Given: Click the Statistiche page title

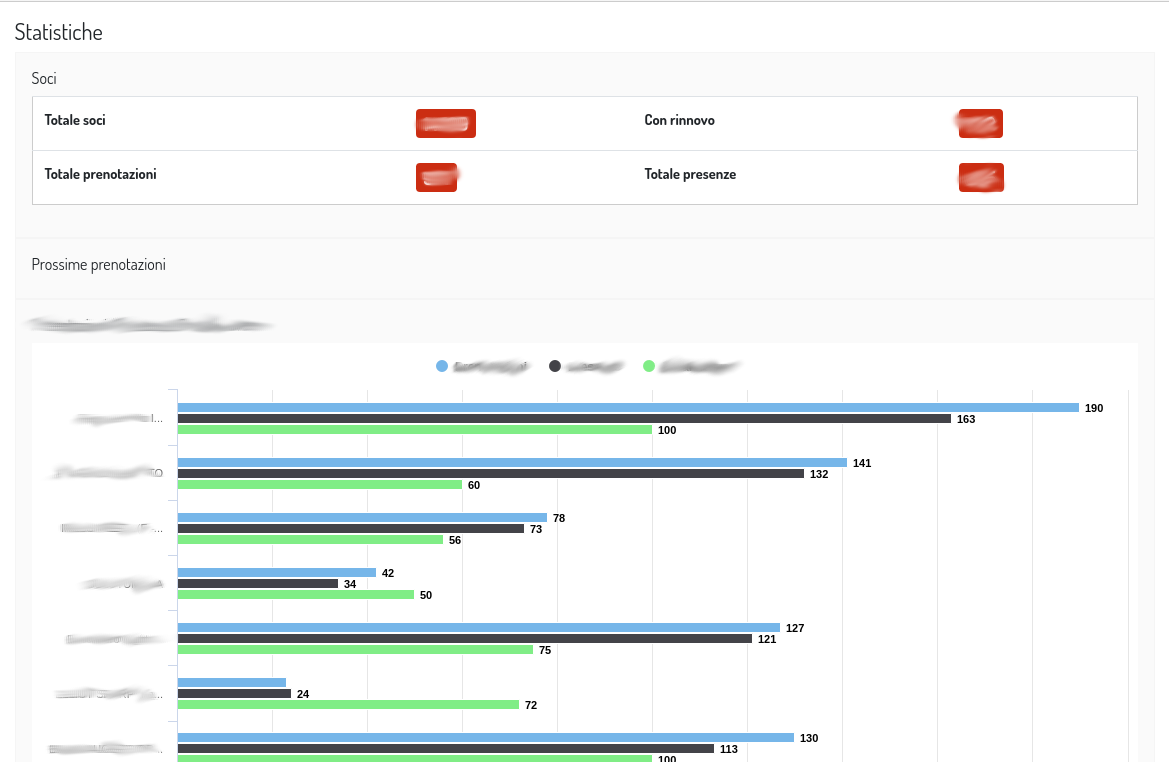Looking at the screenshot, I should [x=58, y=32].
